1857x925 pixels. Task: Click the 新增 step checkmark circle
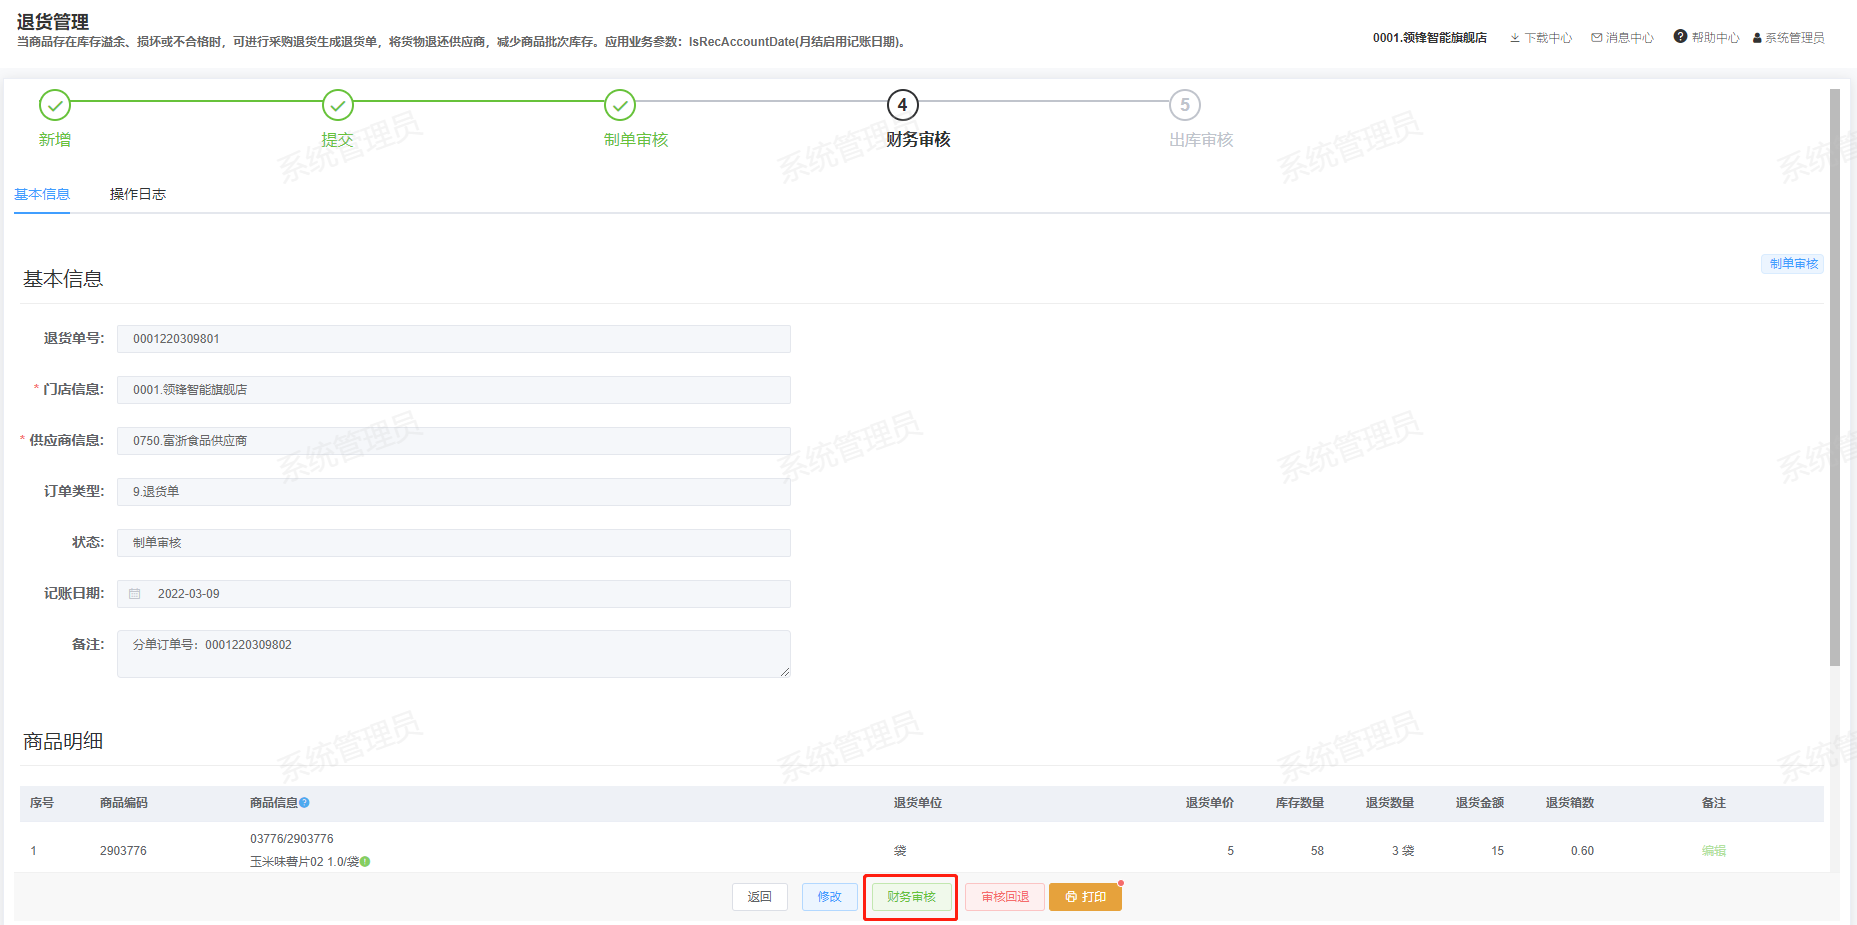[55, 105]
